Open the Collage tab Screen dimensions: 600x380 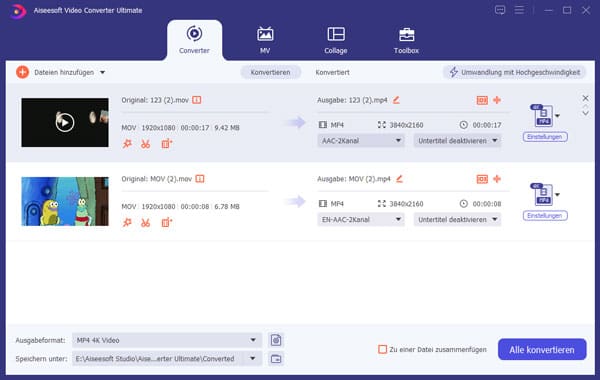point(336,40)
